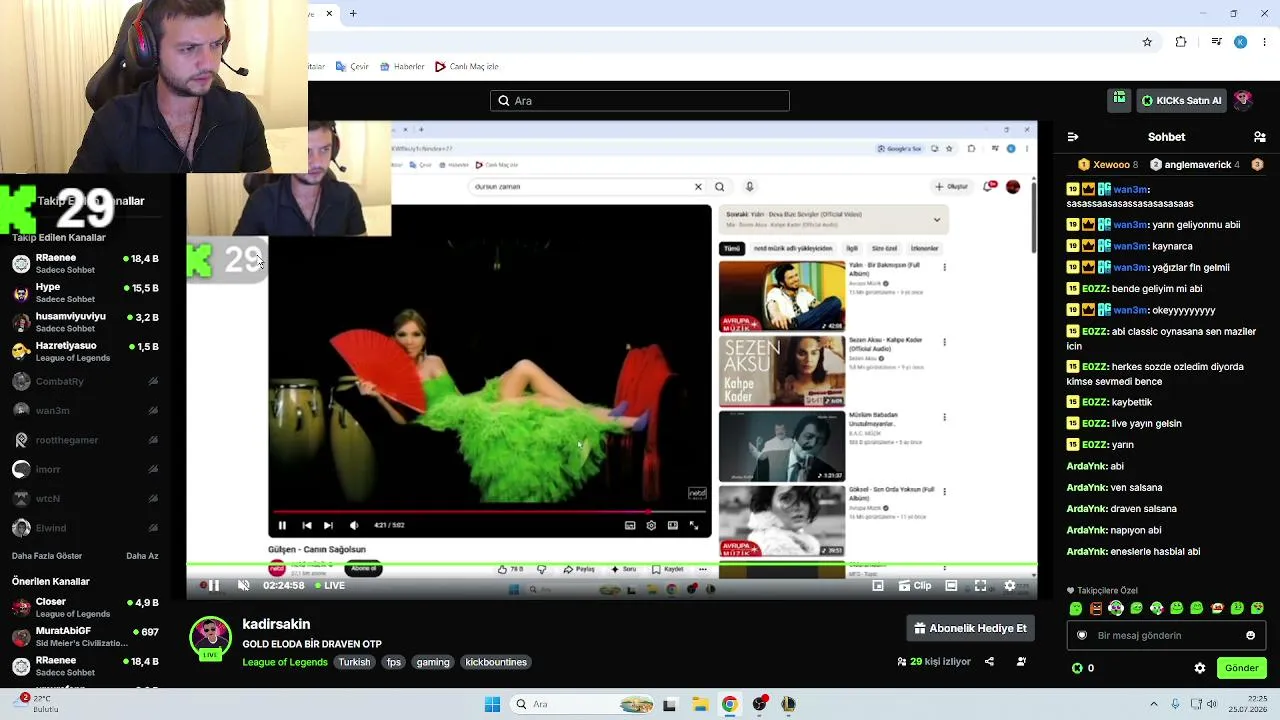Open rootthegamer channel in sidebar
This screenshot has width=1280, height=720.
(85, 440)
